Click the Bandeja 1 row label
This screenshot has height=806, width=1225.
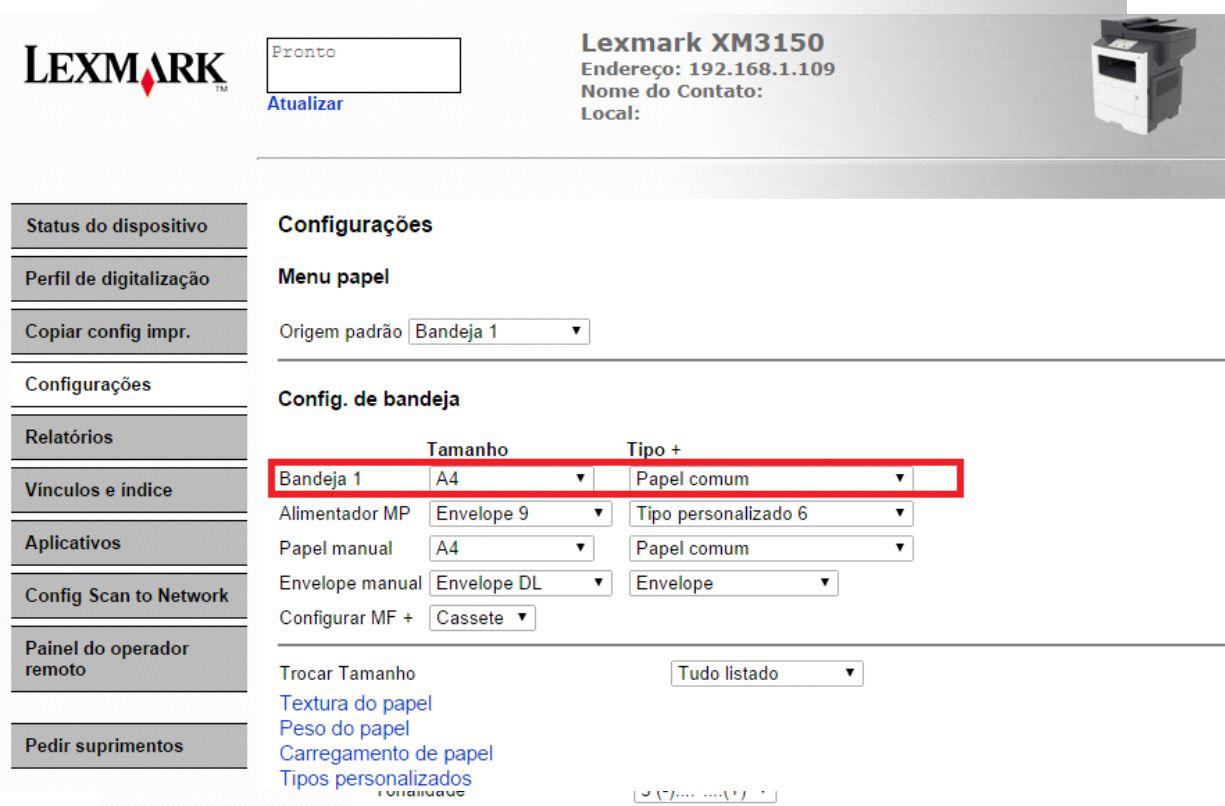coord(319,479)
